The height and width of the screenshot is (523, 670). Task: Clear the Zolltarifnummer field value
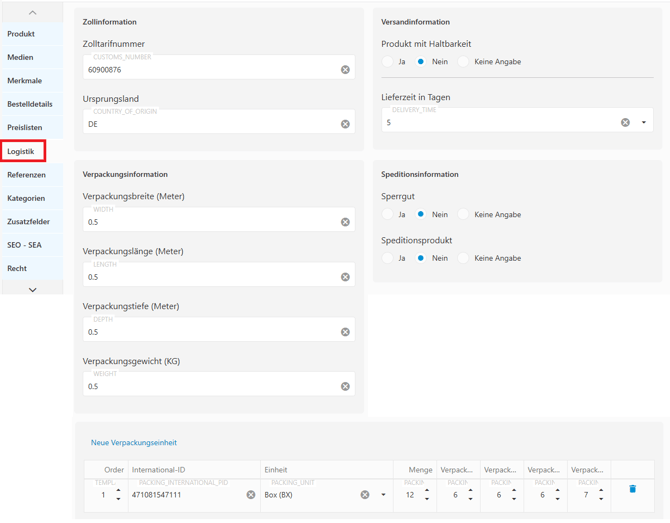tap(345, 70)
